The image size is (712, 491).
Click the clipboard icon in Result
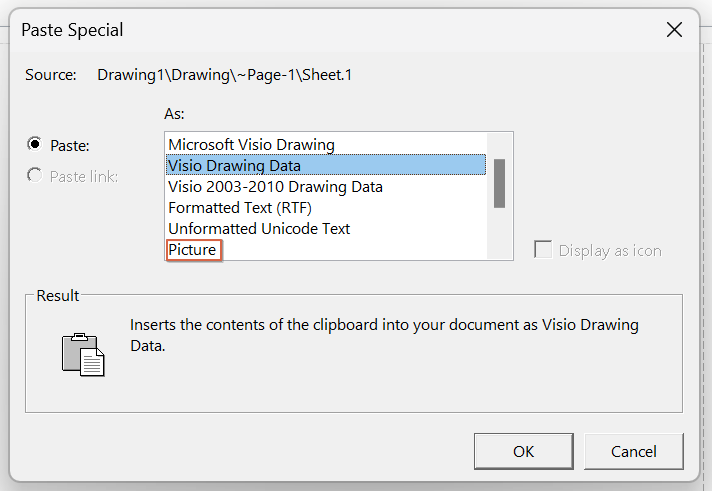pos(83,355)
